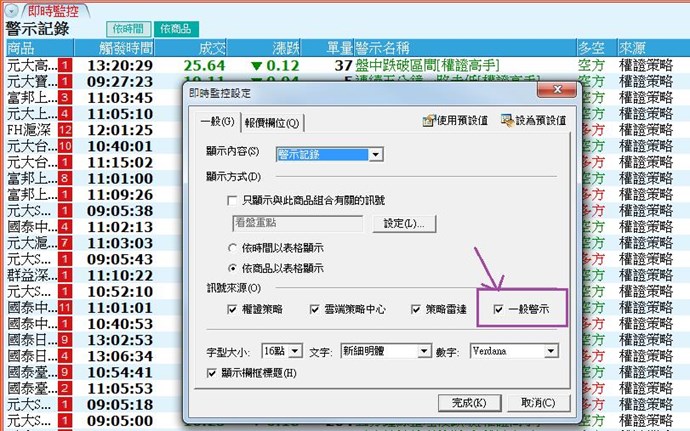
Task: Click the 單量 column header
Action: point(327,48)
